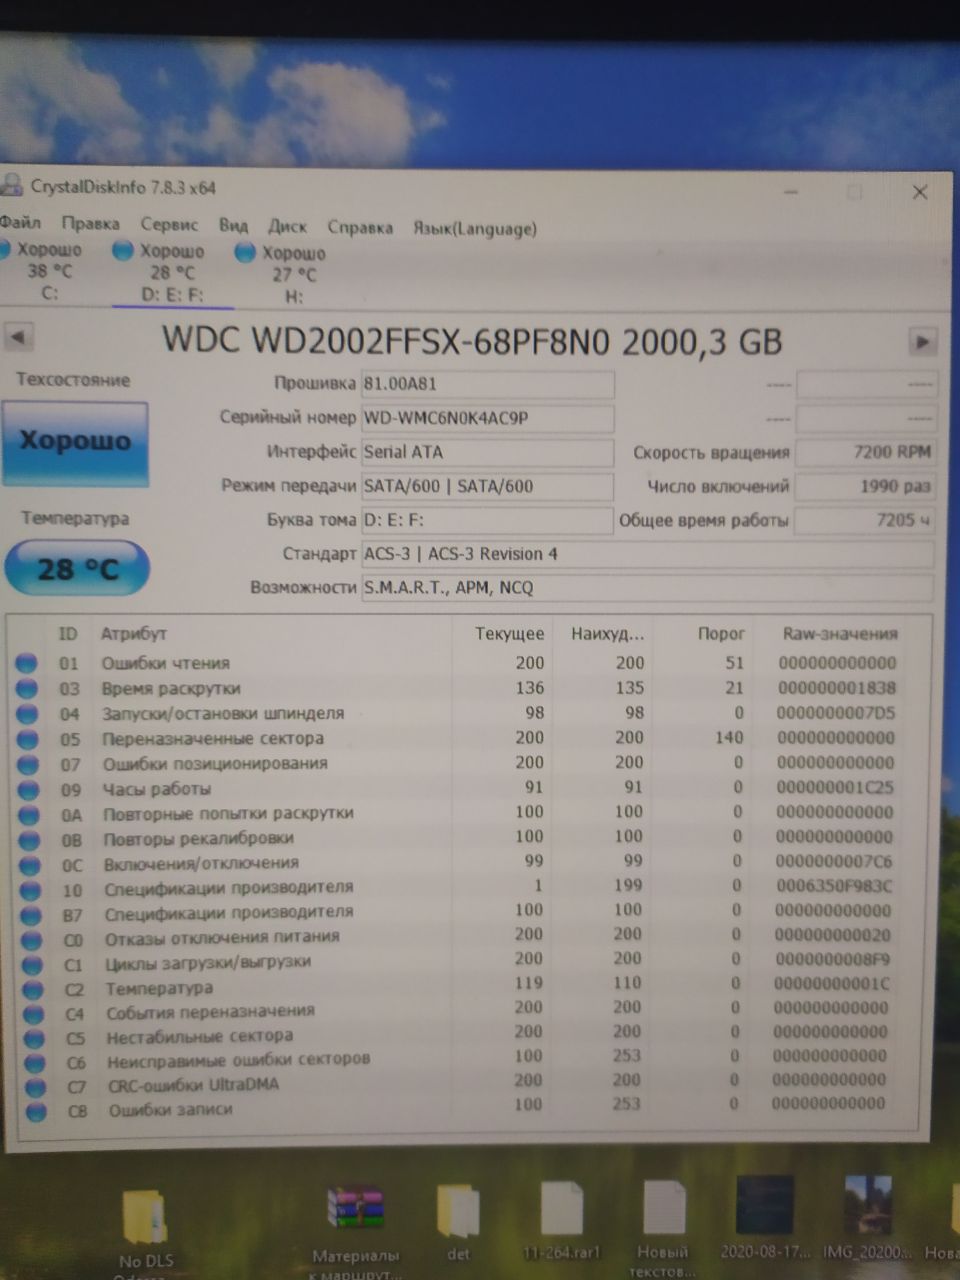The image size is (960, 1280).
Task: Click the Атрибут column header
Action: (133, 633)
